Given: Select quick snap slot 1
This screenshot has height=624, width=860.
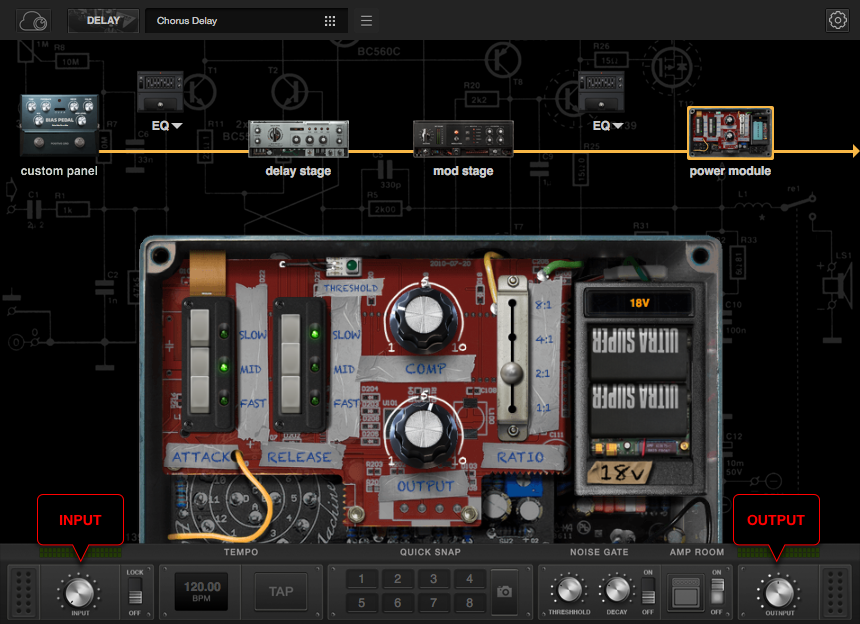Looking at the screenshot, I should (x=361, y=579).
